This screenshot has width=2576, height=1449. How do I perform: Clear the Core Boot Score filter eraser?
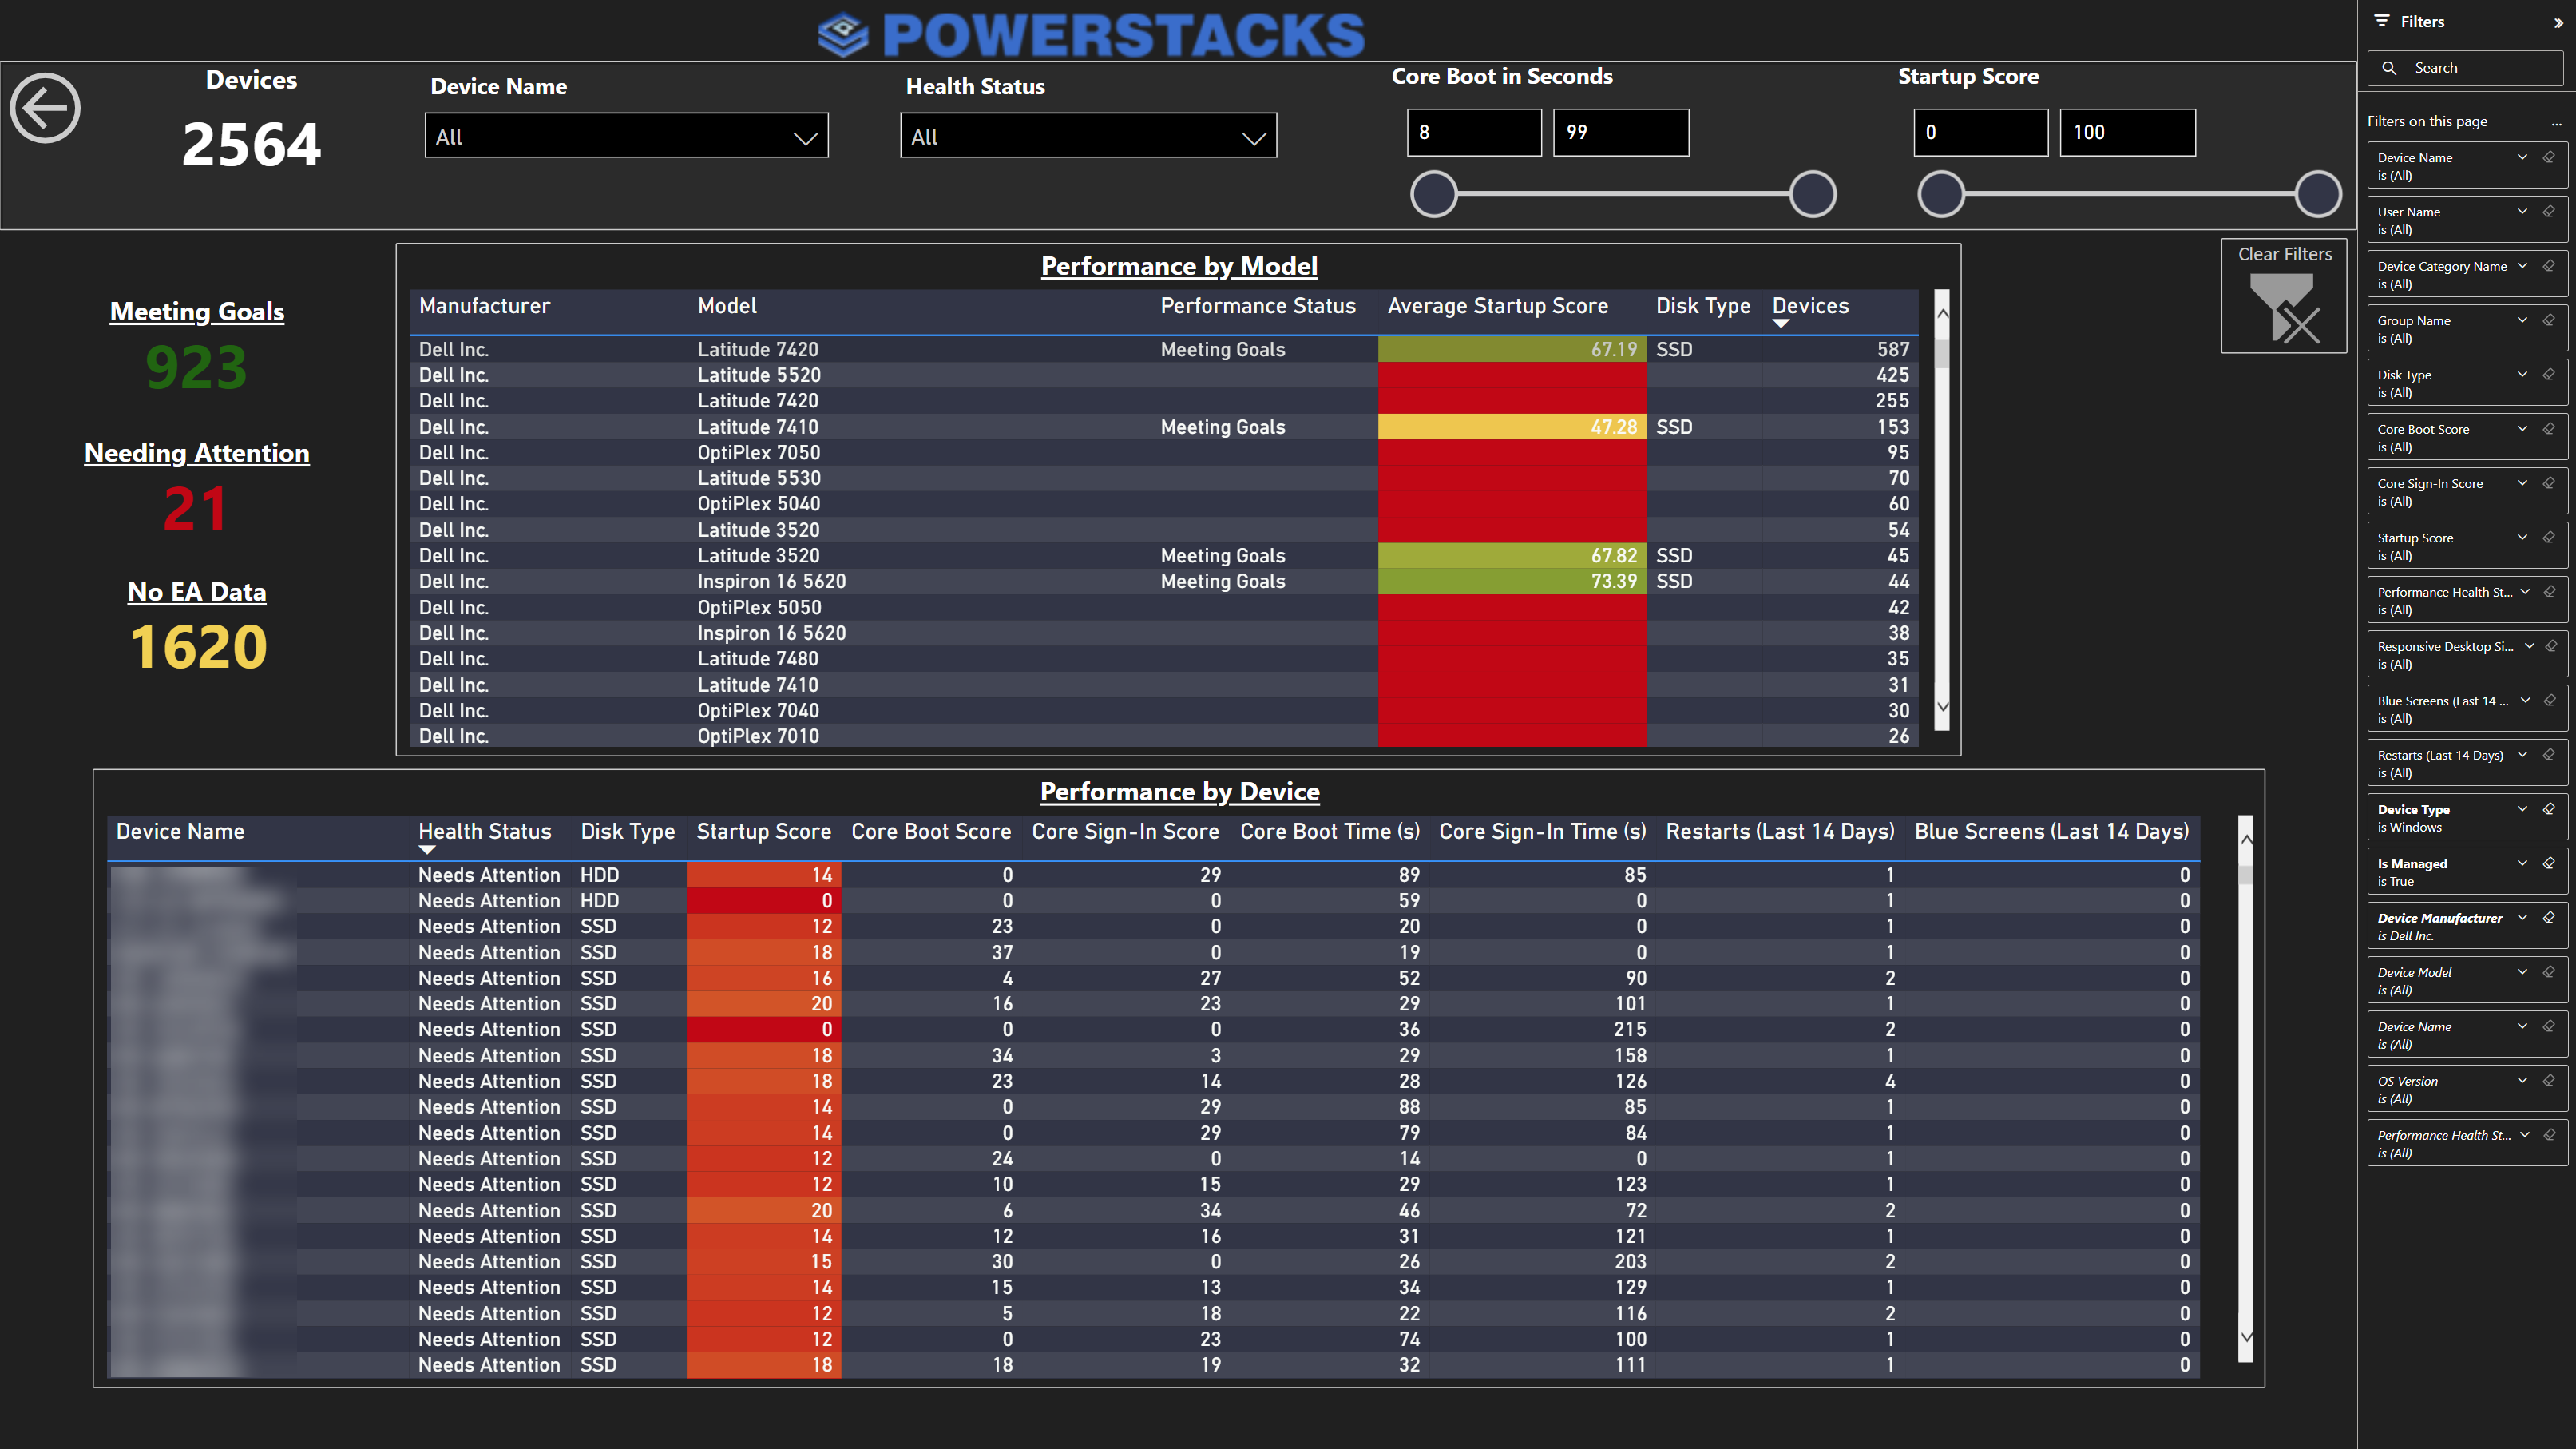tap(2549, 428)
